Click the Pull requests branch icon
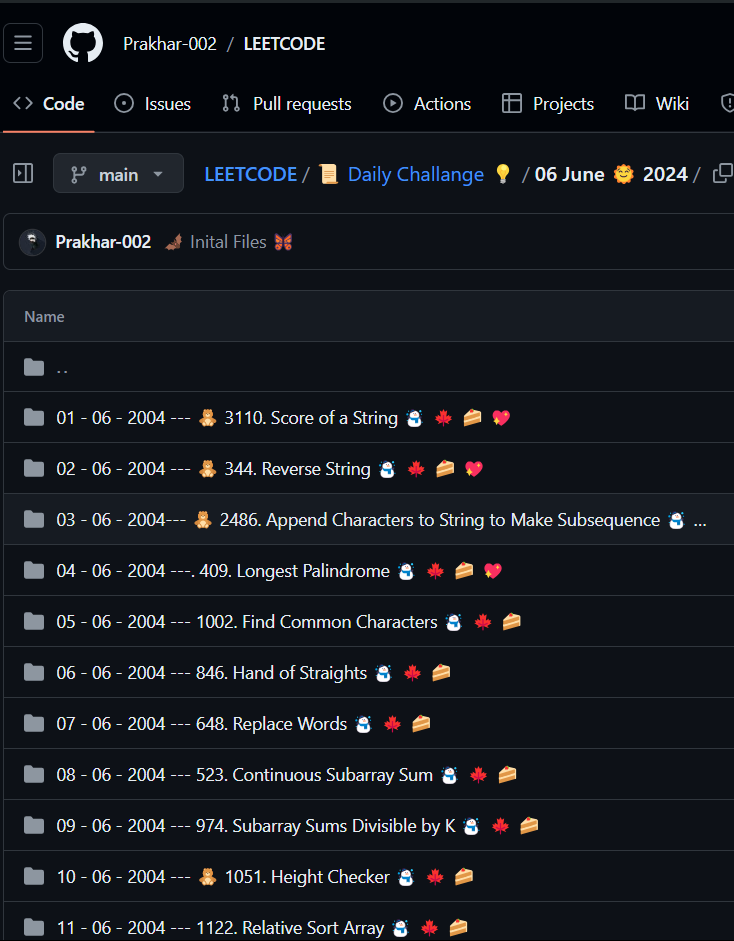 pos(231,104)
